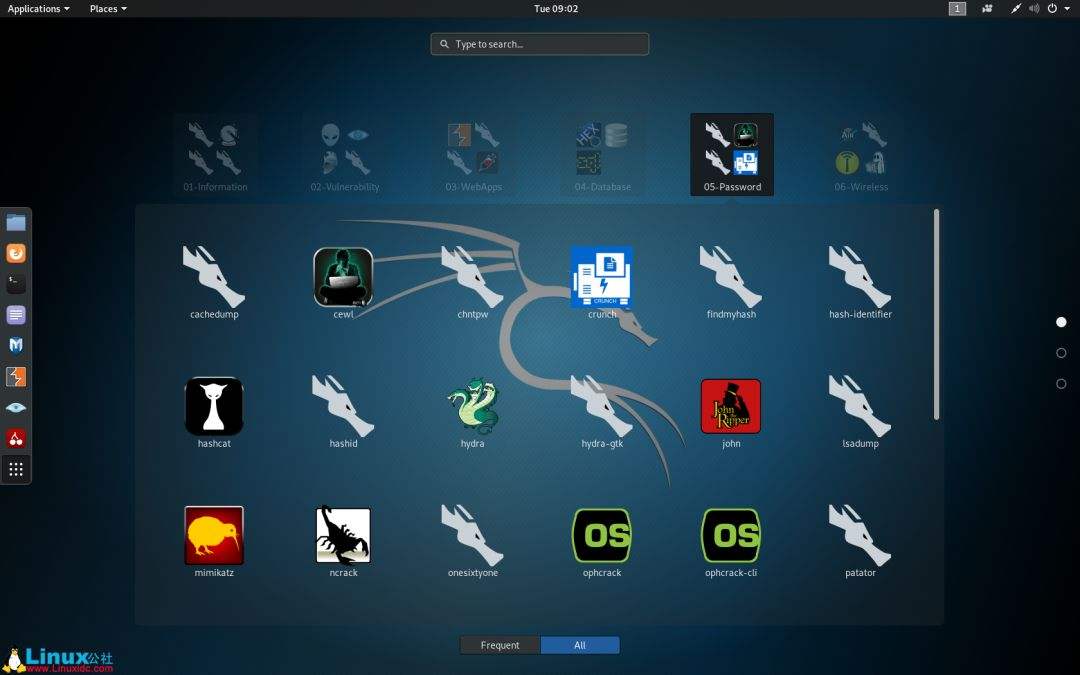Launch the eye-shaped dock application

tap(16, 408)
